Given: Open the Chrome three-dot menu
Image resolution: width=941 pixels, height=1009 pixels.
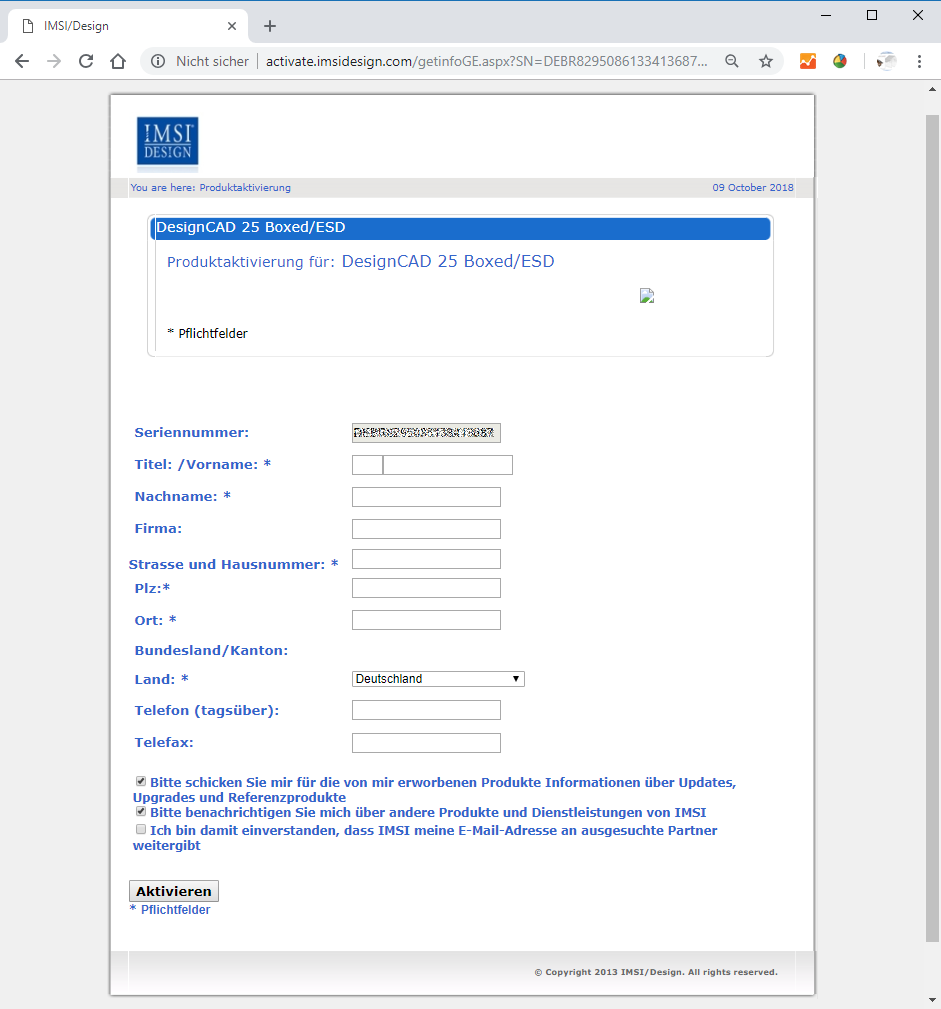Looking at the screenshot, I should 919,61.
